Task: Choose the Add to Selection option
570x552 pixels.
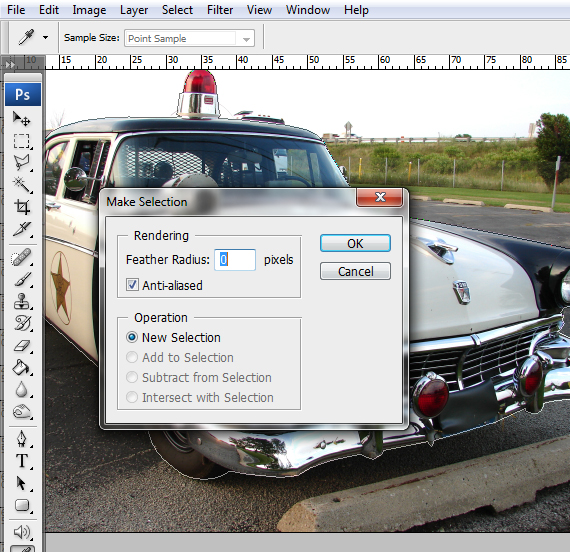Action: (132, 357)
